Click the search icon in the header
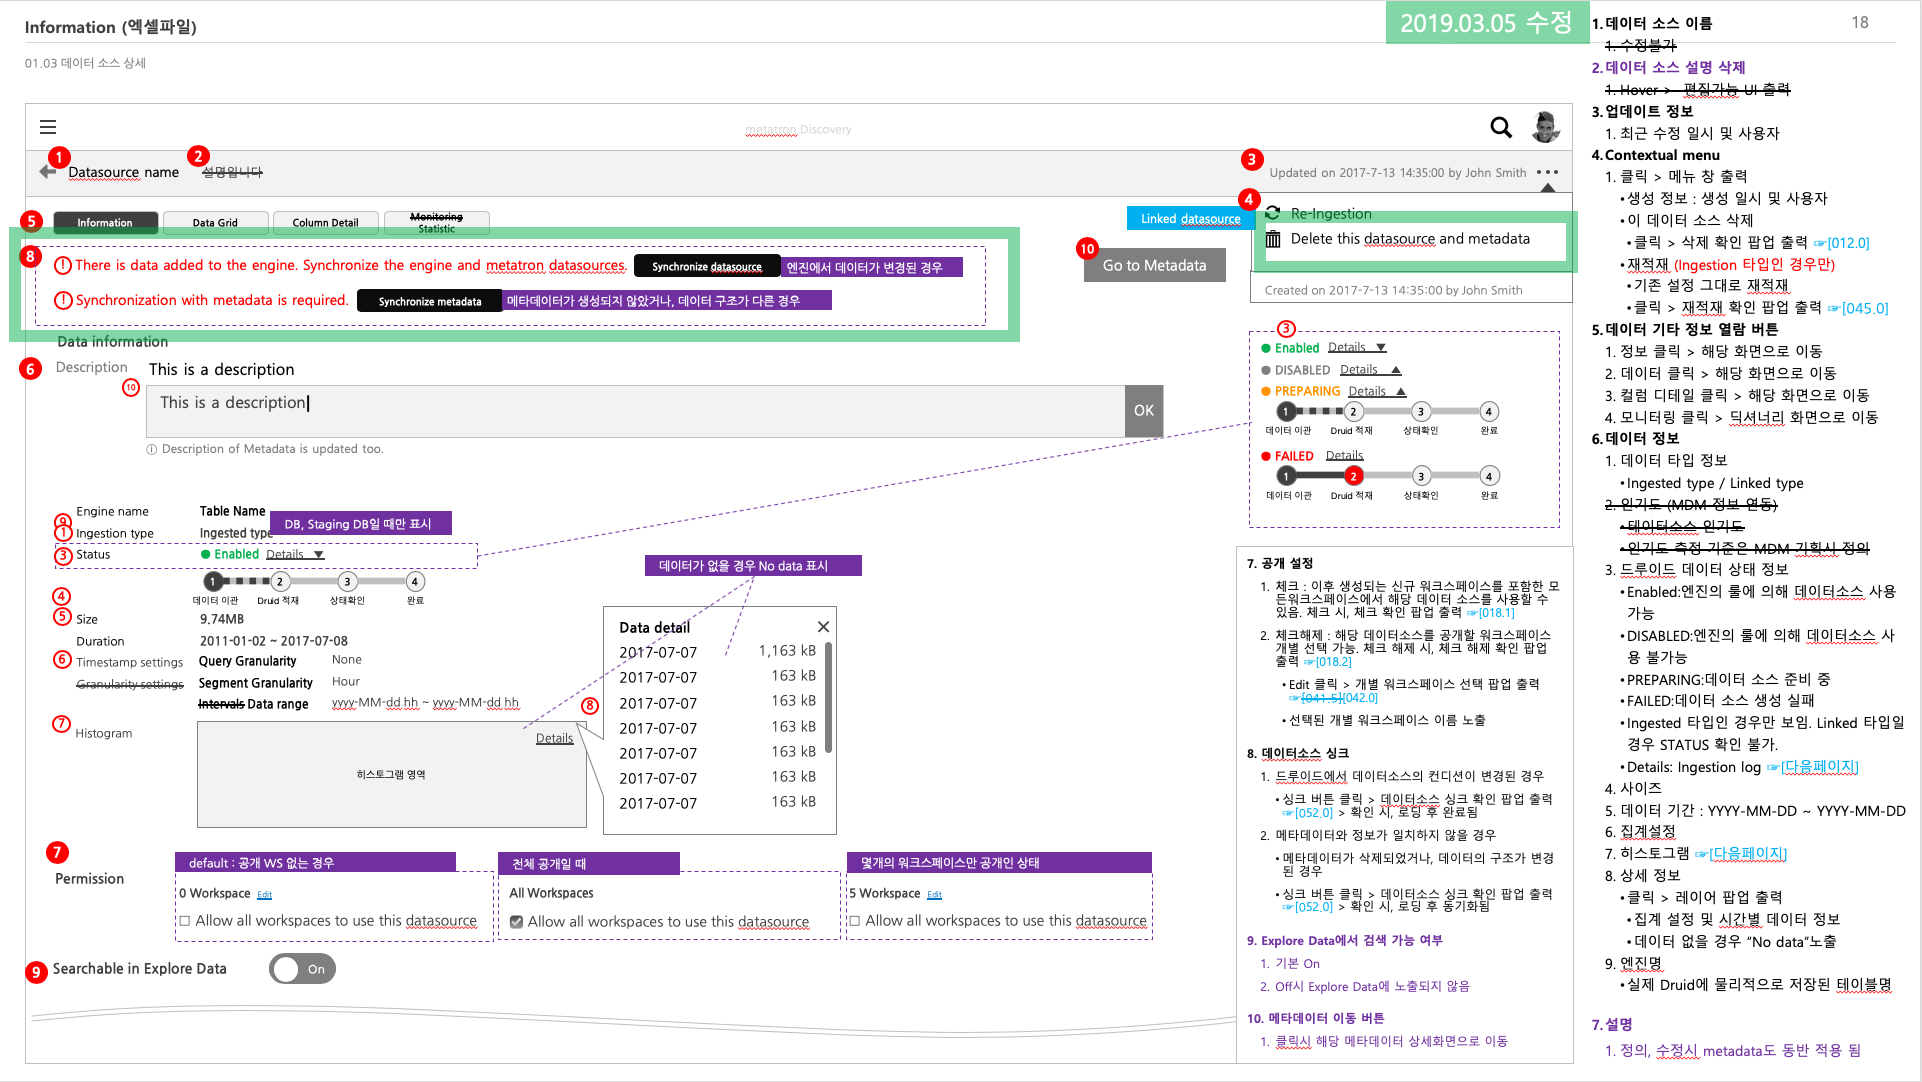The width and height of the screenshot is (1922, 1082). point(1501,128)
